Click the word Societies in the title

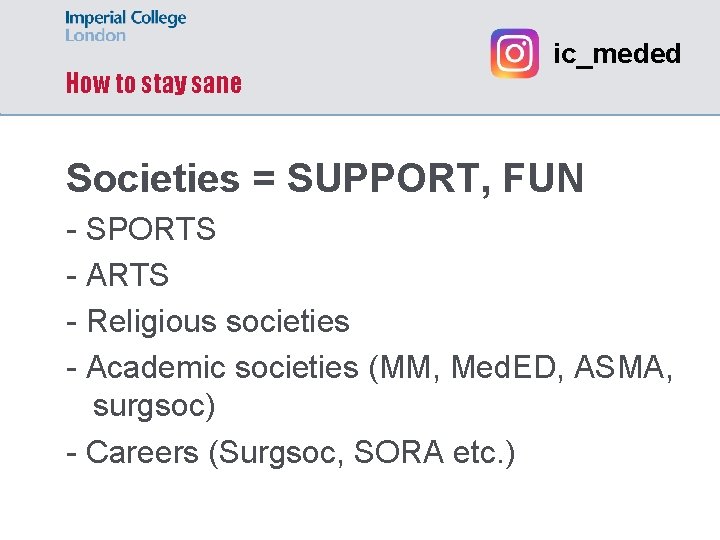153,178
